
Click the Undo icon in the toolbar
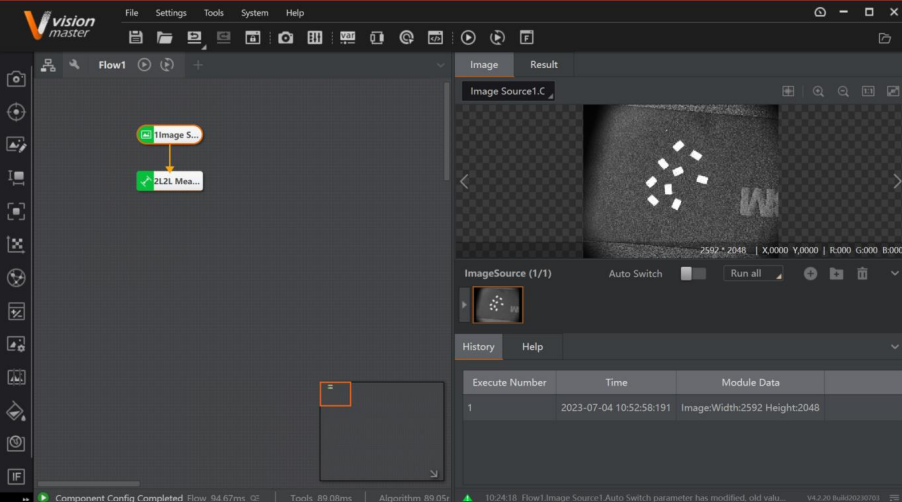194,37
